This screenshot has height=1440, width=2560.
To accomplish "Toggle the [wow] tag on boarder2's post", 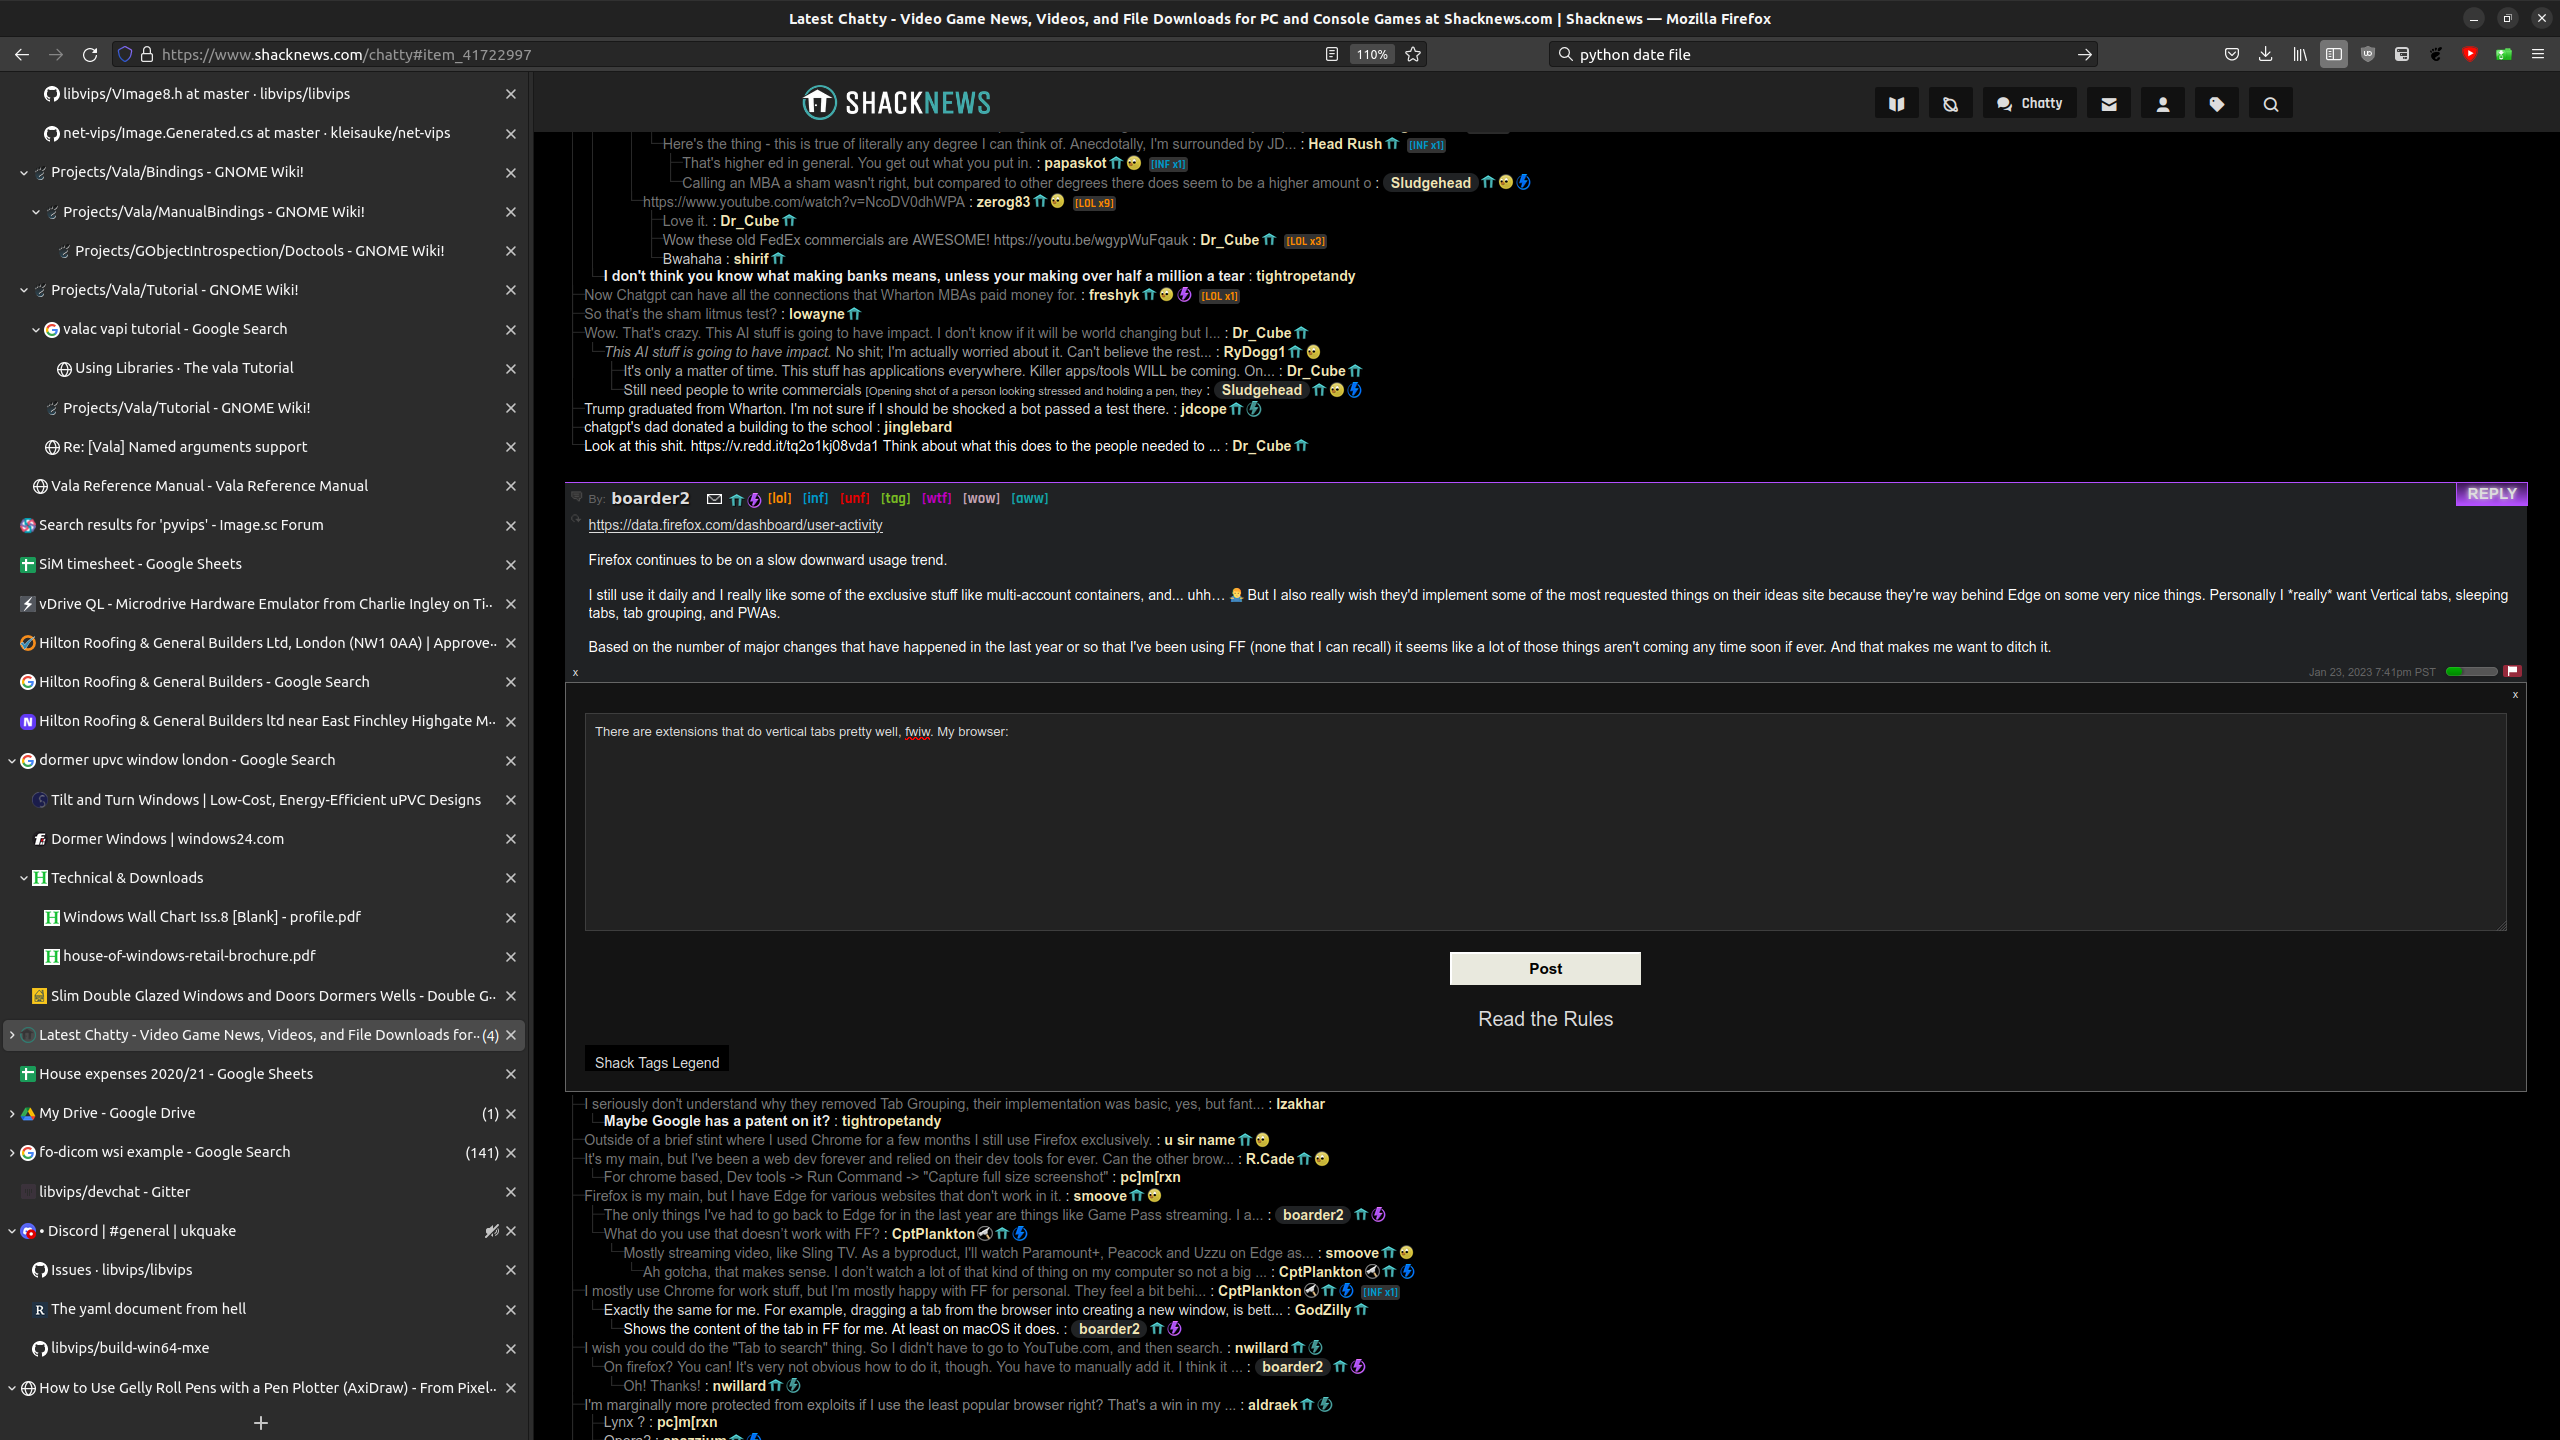I will (981, 498).
